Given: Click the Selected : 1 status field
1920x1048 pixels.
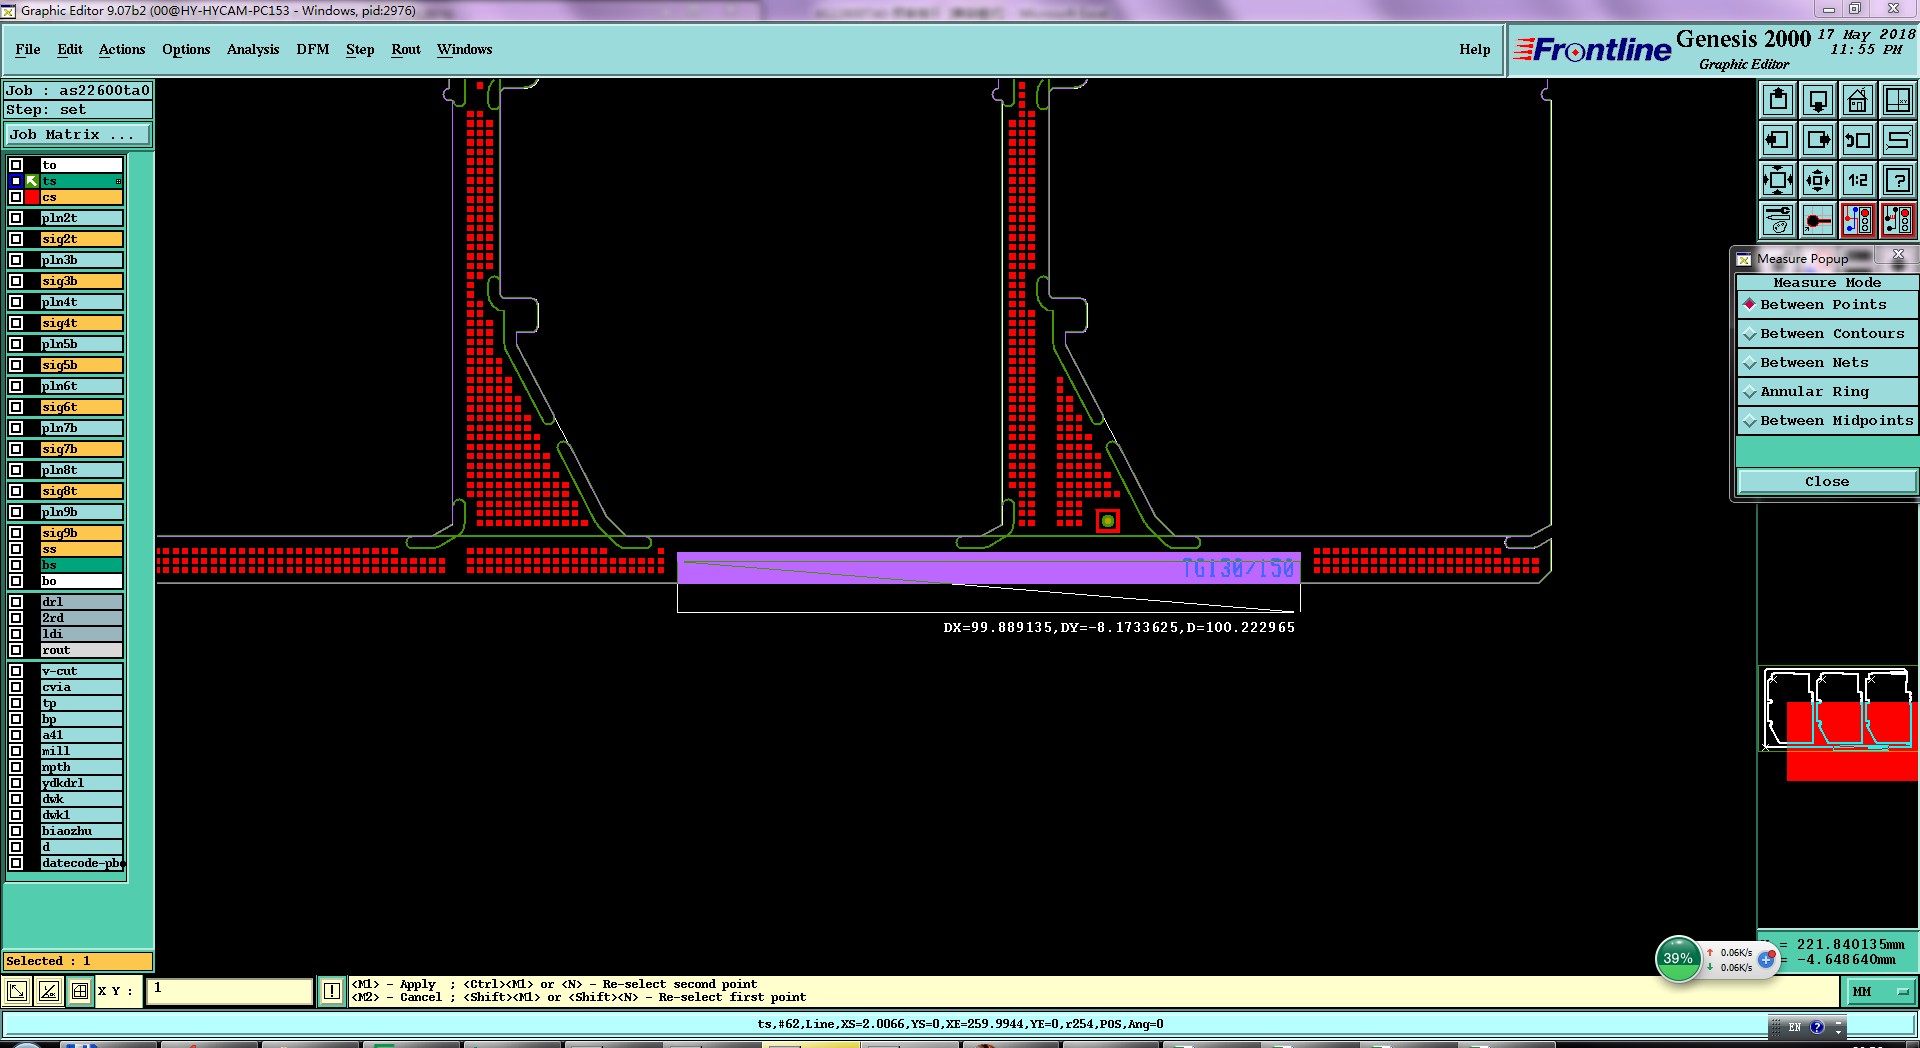Looking at the screenshot, I should tap(78, 961).
